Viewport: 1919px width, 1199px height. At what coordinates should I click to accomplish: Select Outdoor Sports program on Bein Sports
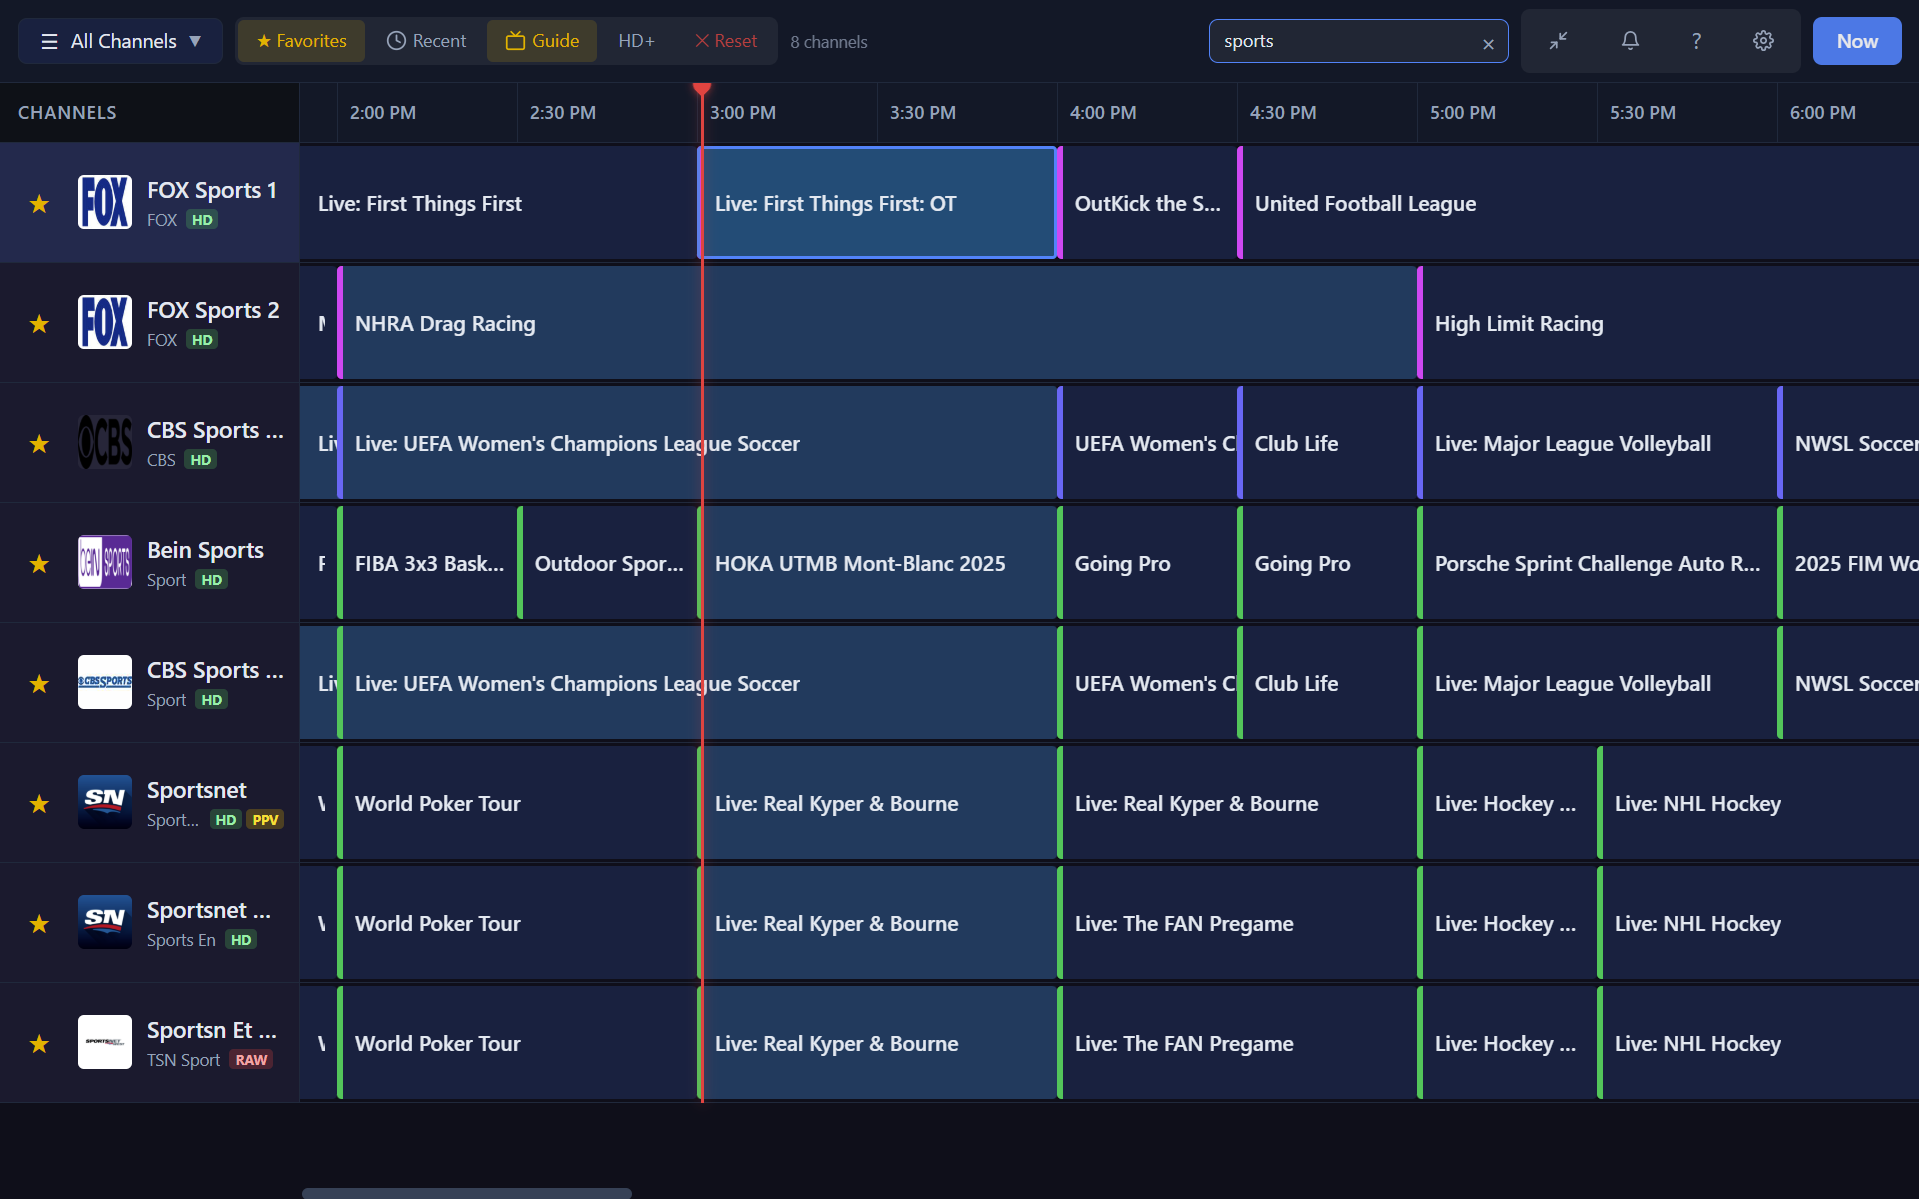point(607,563)
